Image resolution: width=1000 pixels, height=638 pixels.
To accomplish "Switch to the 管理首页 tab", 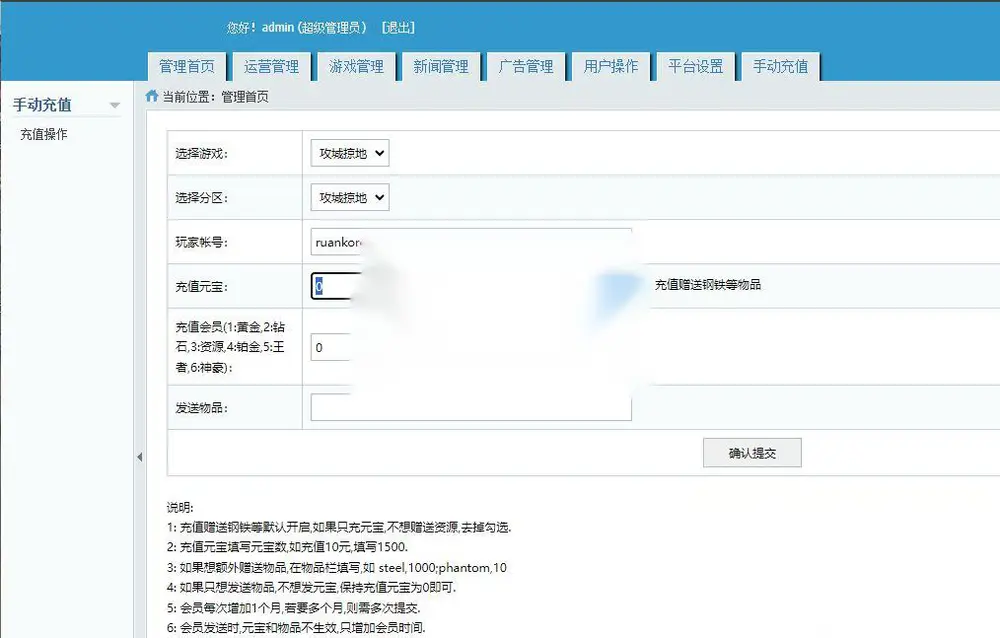I will pyautogui.click(x=187, y=66).
